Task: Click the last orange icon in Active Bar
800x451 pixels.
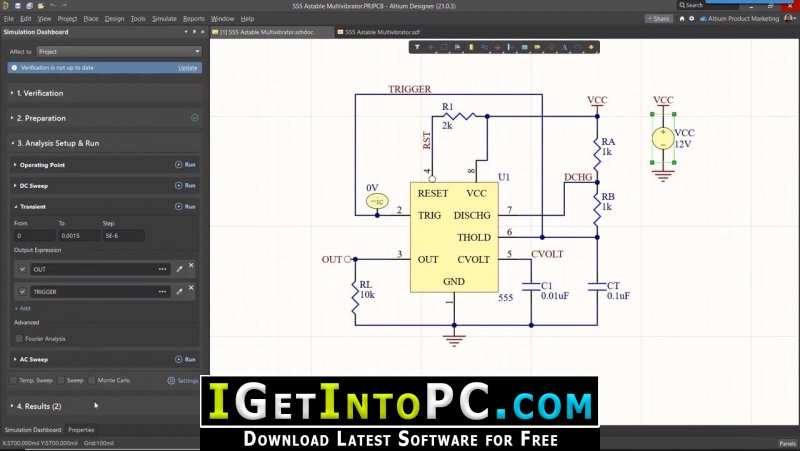Action: [x=591, y=47]
